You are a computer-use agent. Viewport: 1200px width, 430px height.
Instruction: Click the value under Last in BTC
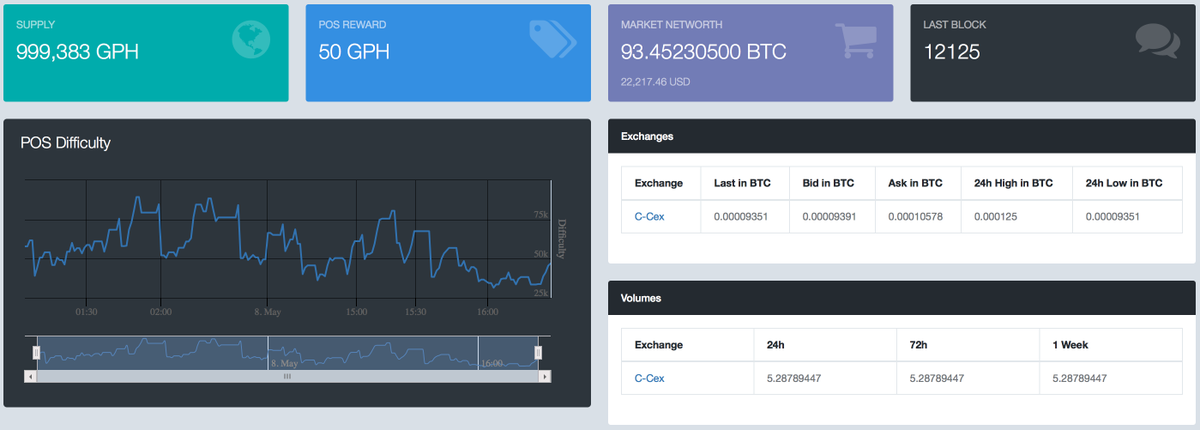(741, 216)
